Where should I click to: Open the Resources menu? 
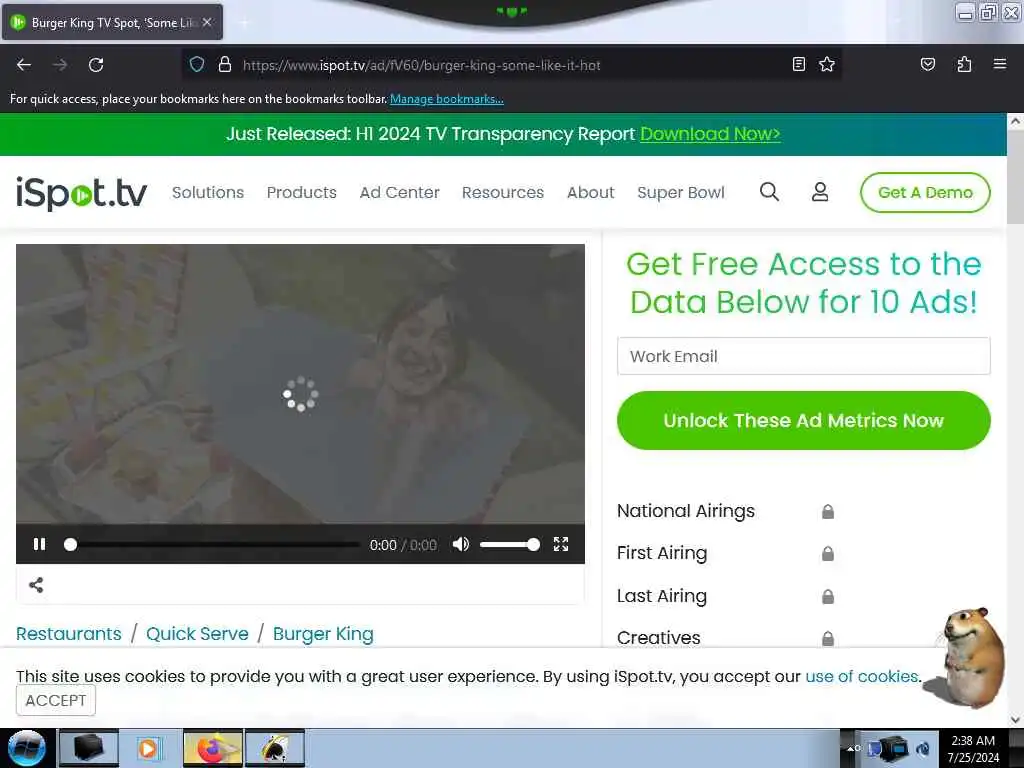pos(503,193)
